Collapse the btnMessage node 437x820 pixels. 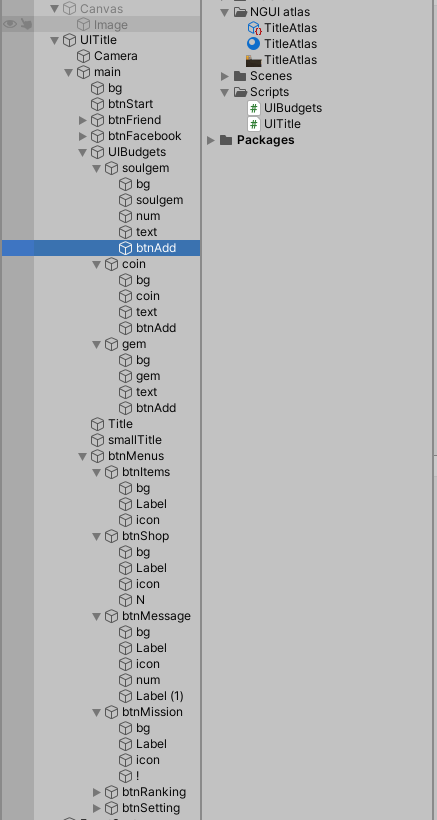(97, 617)
